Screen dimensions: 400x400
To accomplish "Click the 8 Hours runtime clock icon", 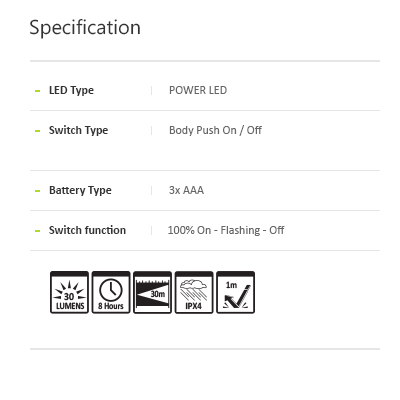I will (x=111, y=292).
